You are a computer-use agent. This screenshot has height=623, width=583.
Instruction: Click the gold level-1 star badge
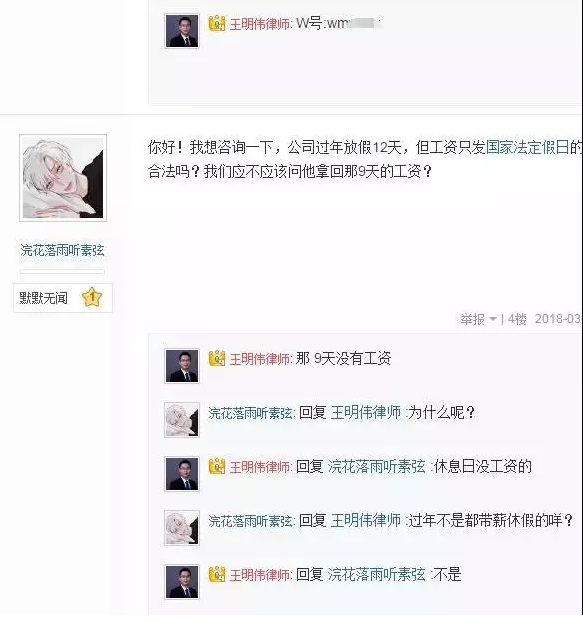(x=92, y=297)
